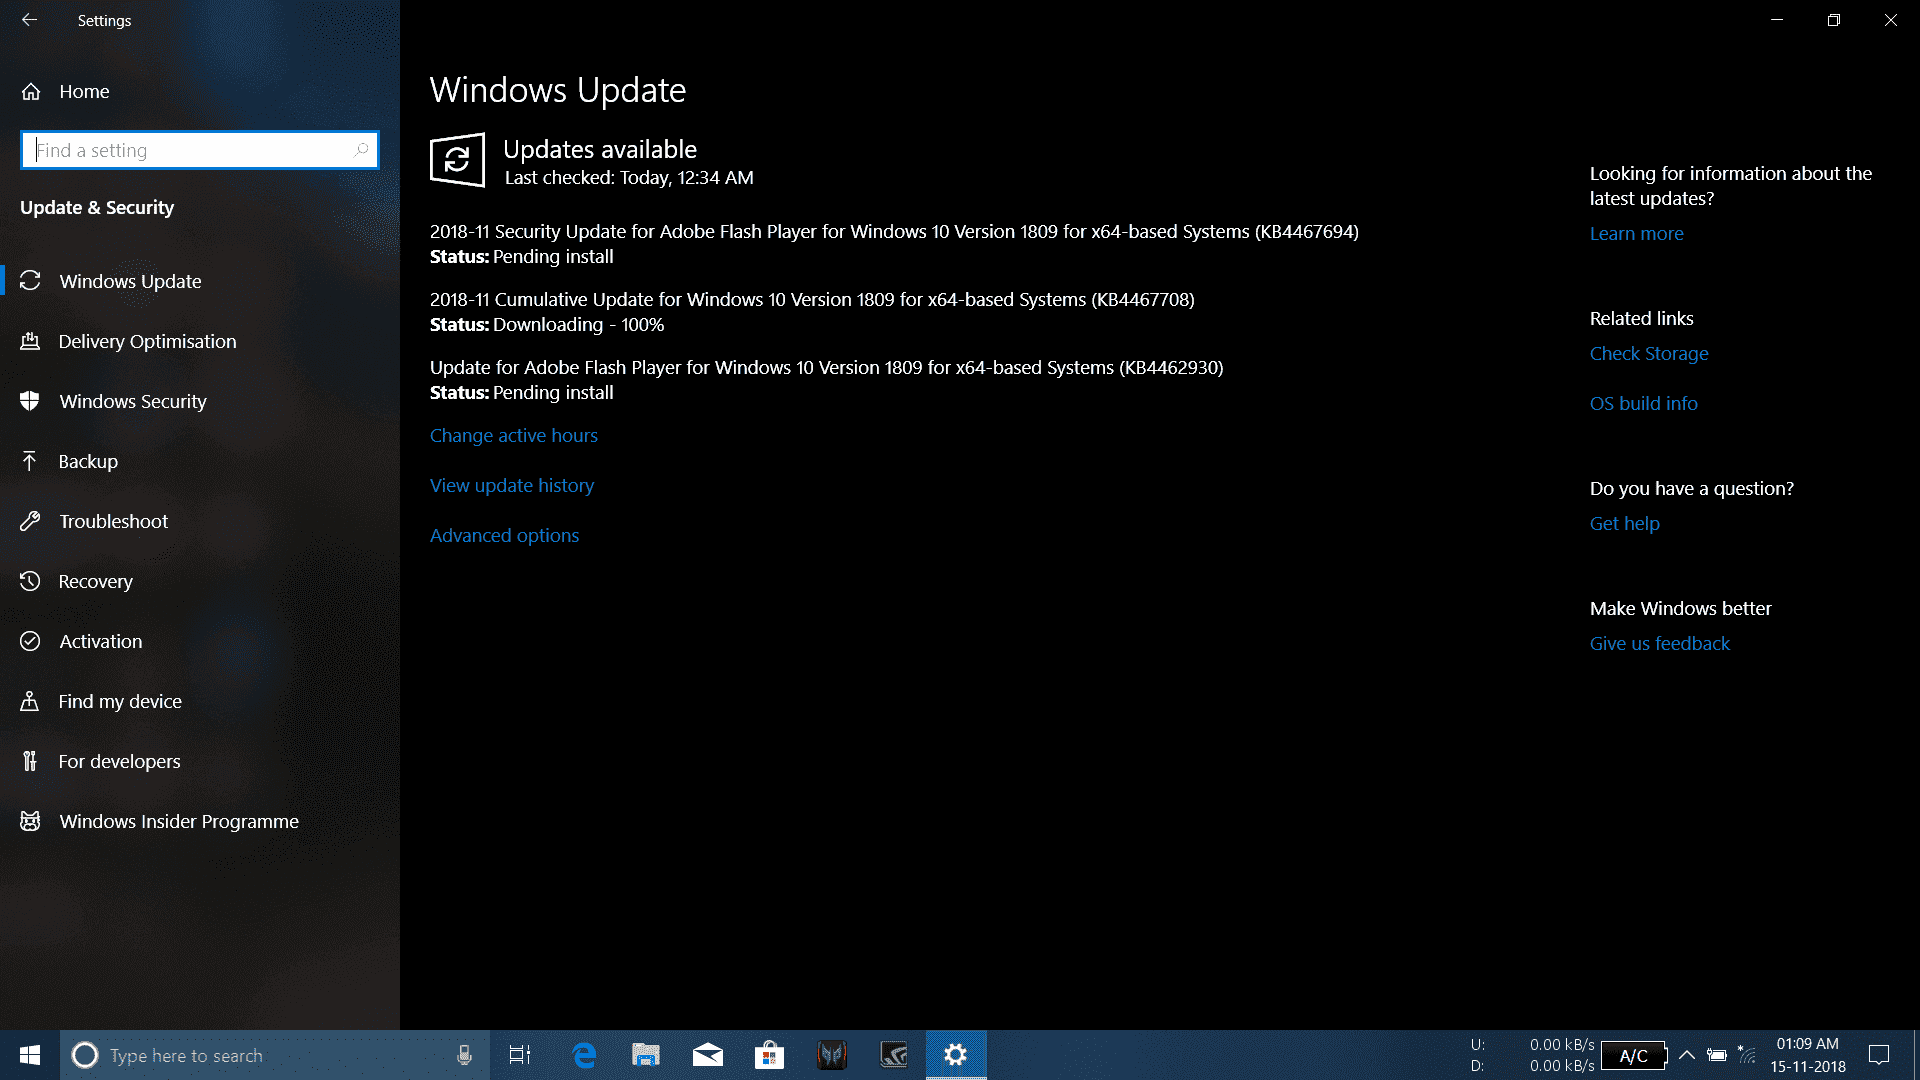Open Predator app from taskbar
The width and height of the screenshot is (1920, 1080).
click(832, 1055)
